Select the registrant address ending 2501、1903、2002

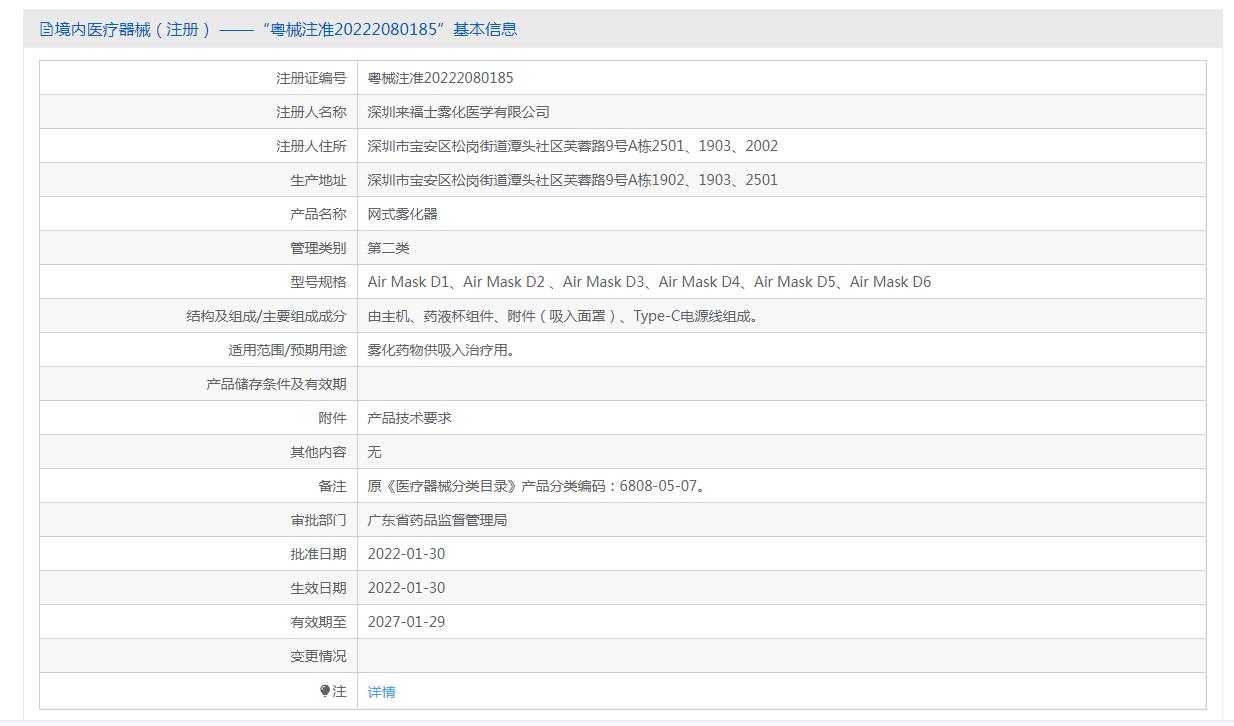(573, 146)
